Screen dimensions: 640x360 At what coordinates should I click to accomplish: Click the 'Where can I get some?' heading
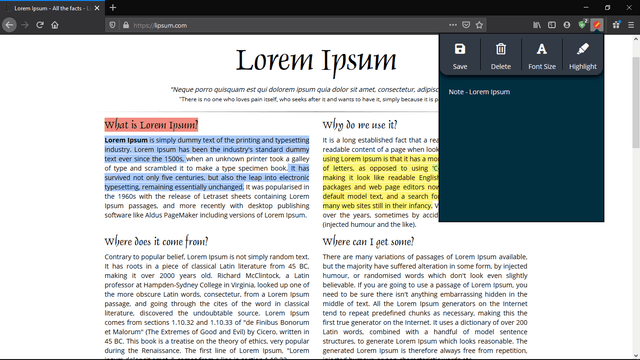tap(368, 242)
